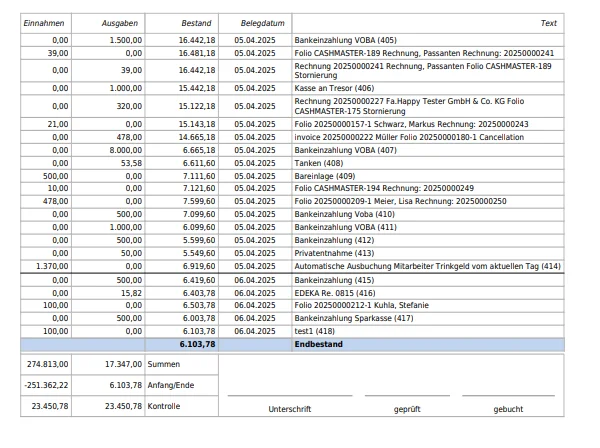The width and height of the screenshot is (600, 448).
Task: Click the Anfang/Ende label
Action: pos(171,386)
